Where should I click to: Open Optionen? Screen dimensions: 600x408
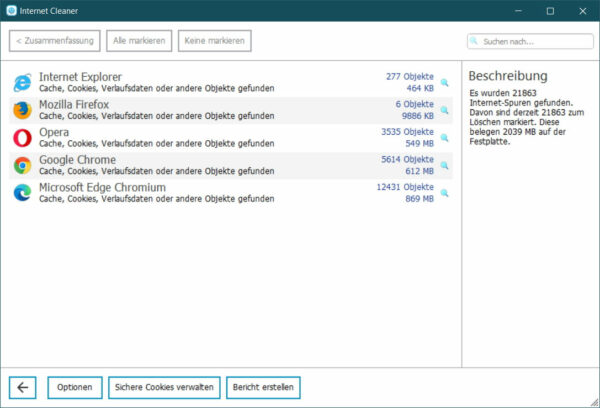click(75, 387)
